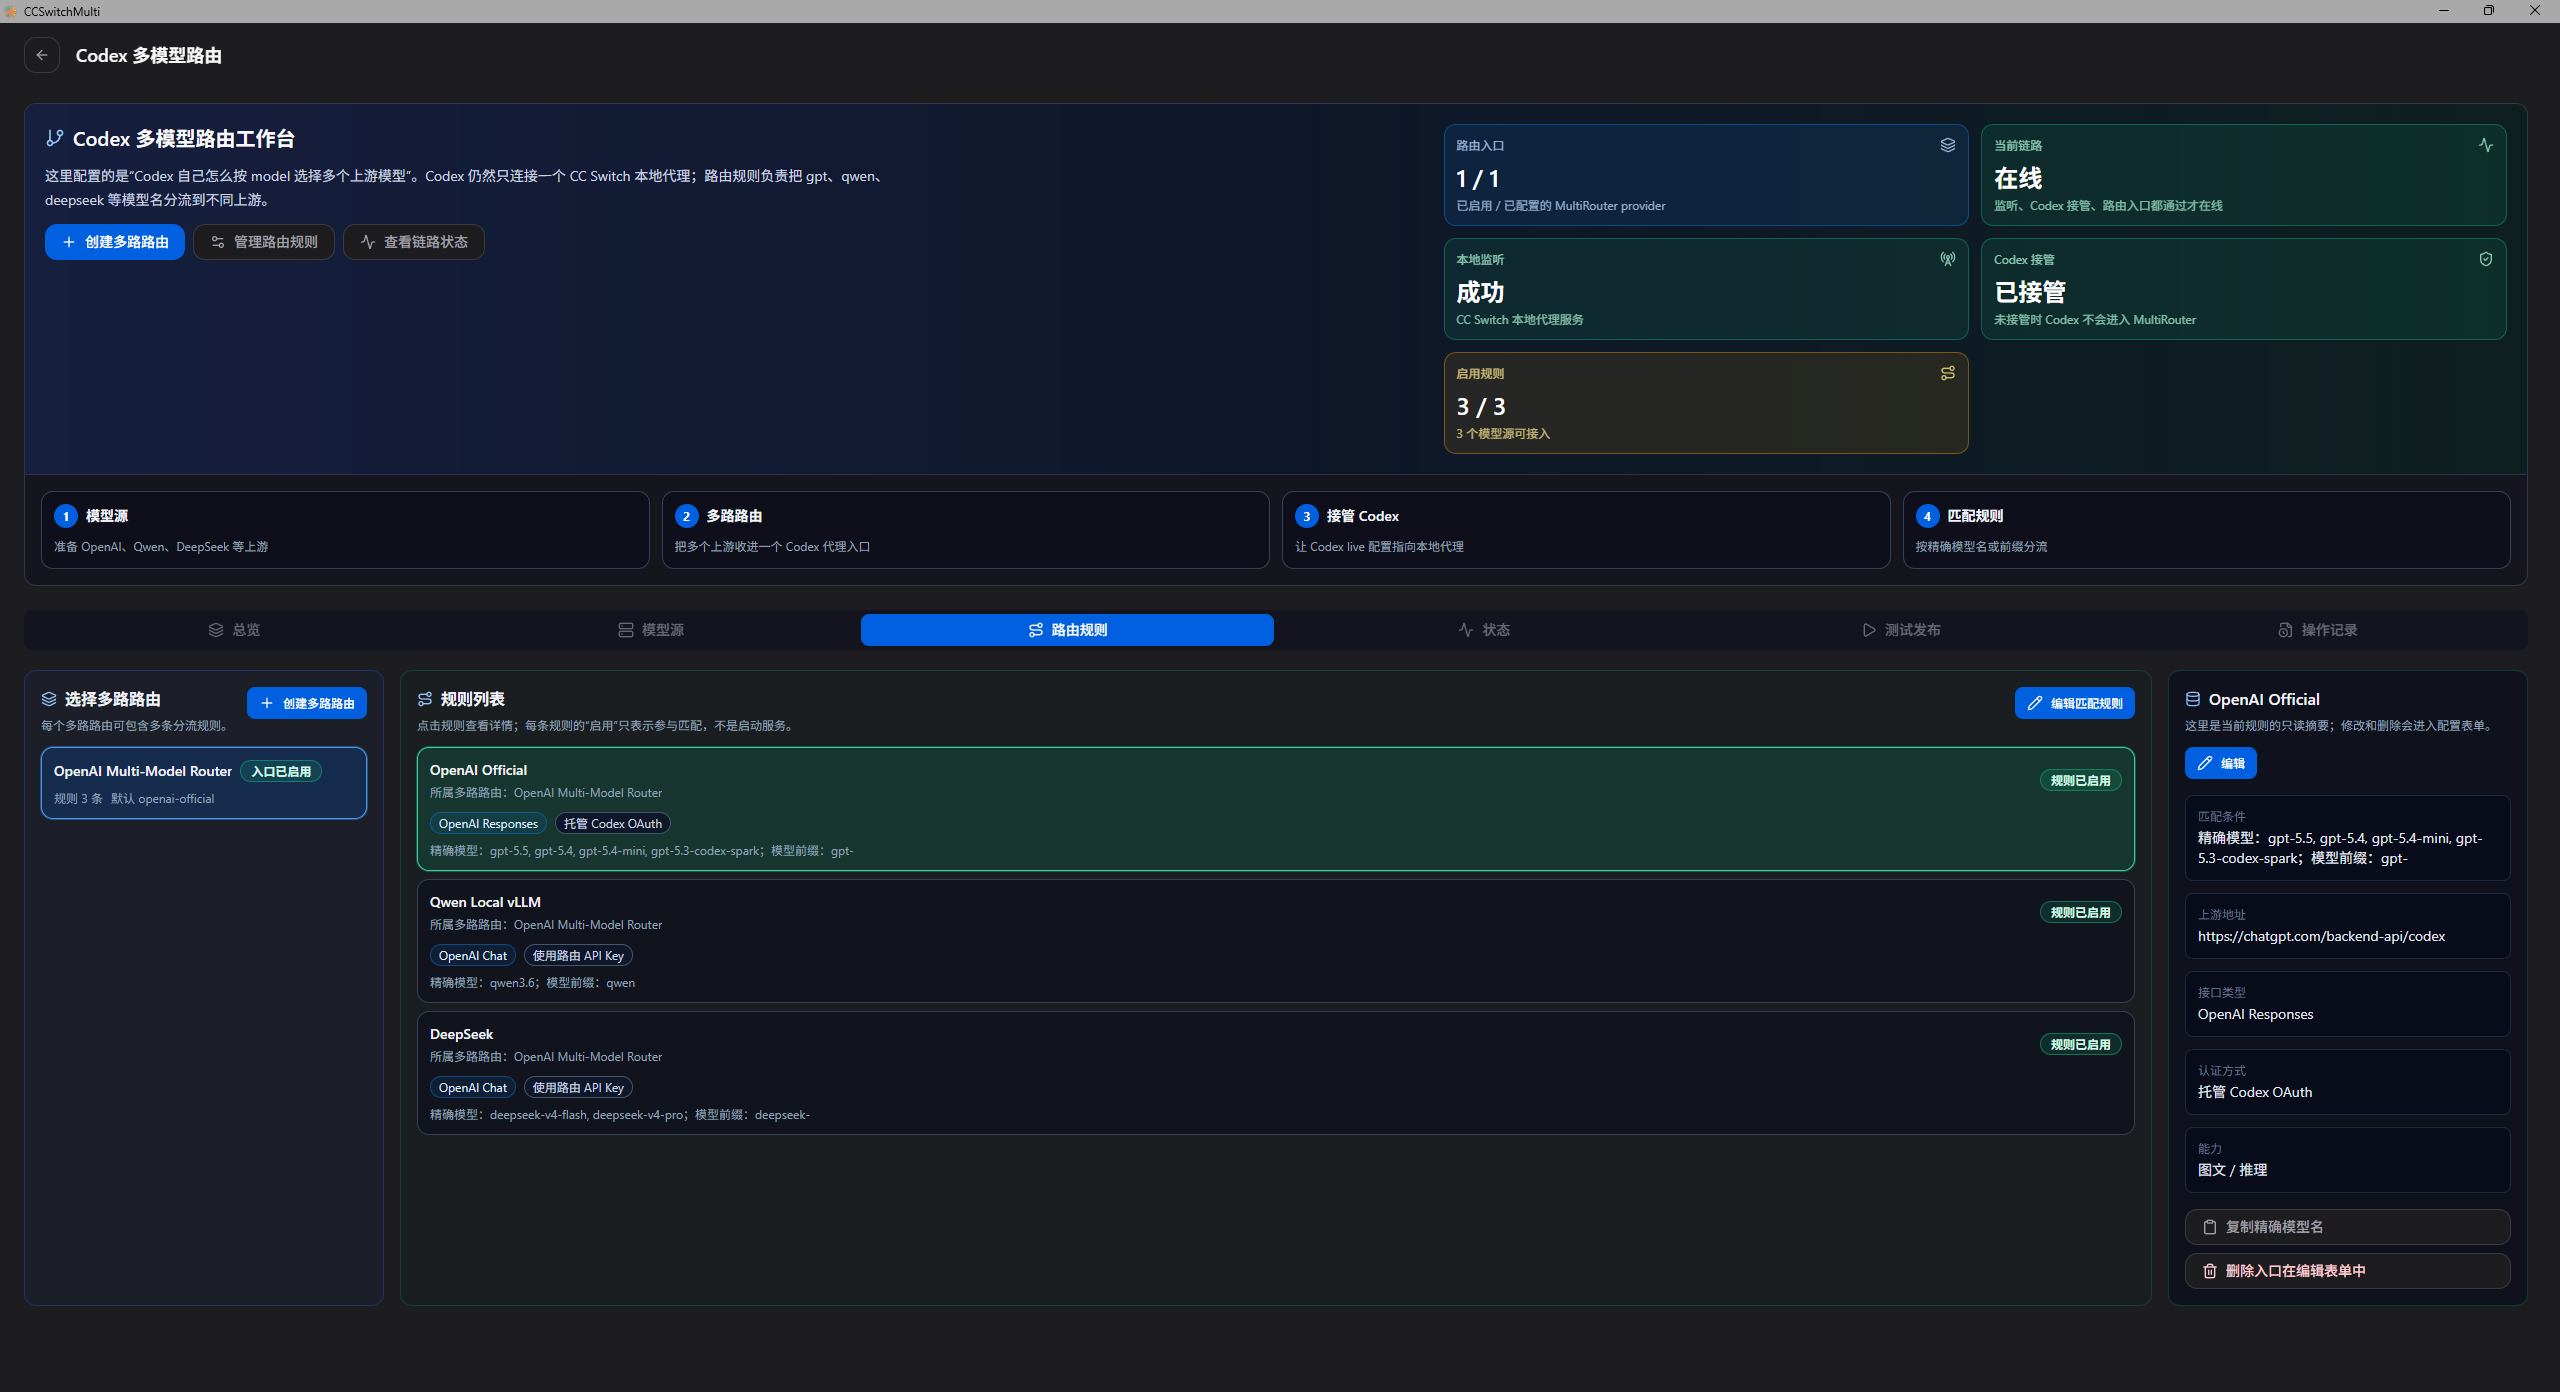Click the OpenAI Responses tag on OpenAI Official
The image size is (2560, 1392).
tap(488, 824)
